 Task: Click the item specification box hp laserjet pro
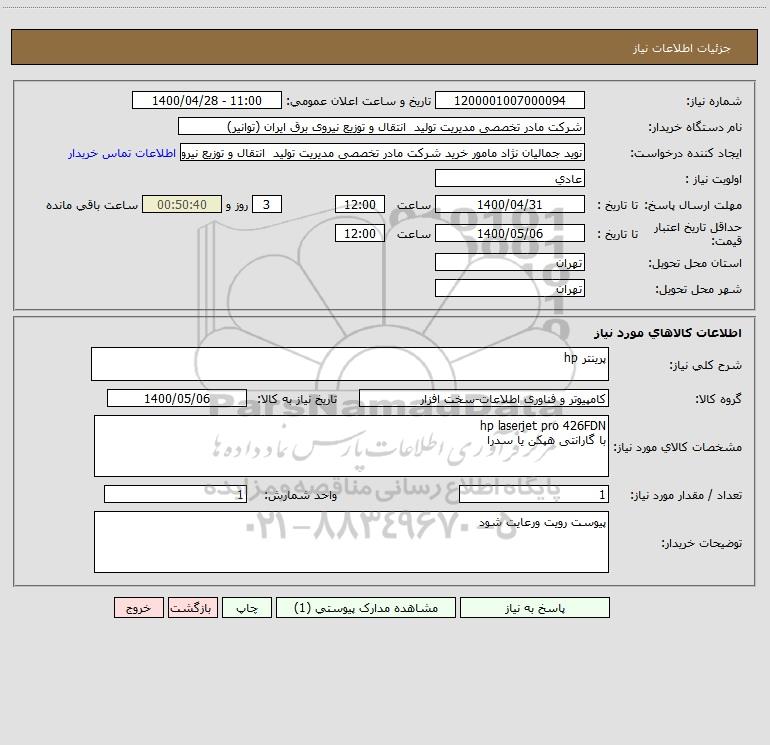[x=351, y=446]
